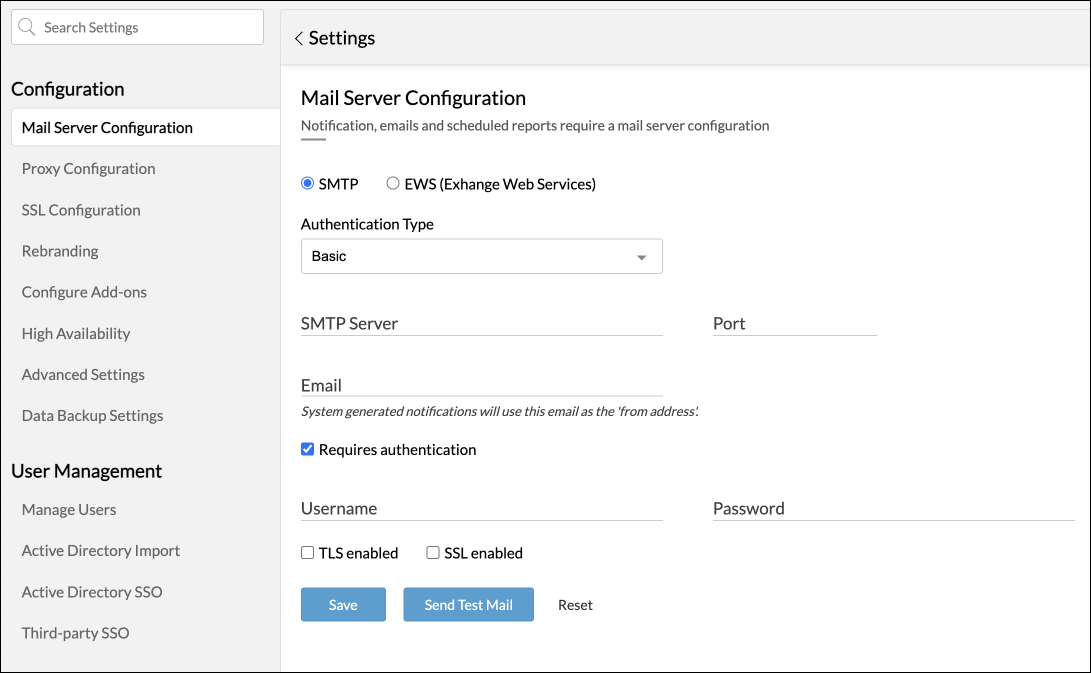Viewport: 1091px width, 673px height.
Task: Open the Authentication Type dropdown
Action: [481, 256]
